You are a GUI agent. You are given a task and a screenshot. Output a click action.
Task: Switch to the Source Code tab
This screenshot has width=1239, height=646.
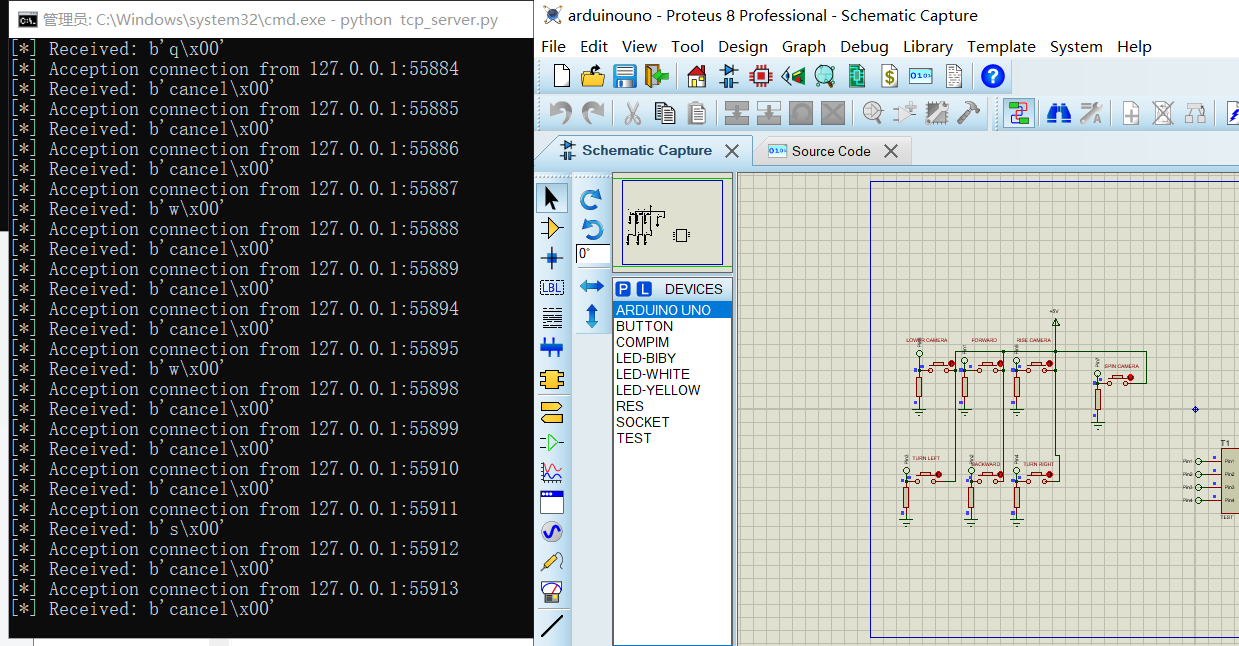[x=830, y=151]
